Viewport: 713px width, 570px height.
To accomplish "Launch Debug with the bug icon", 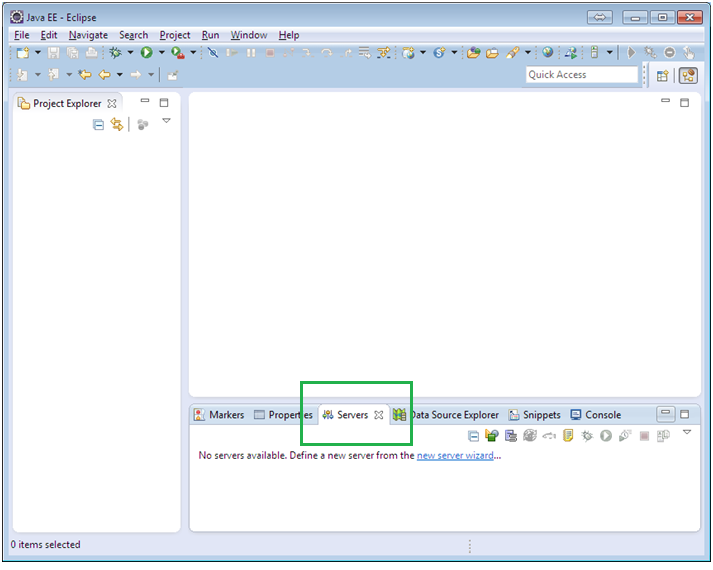I will point(115,53).
